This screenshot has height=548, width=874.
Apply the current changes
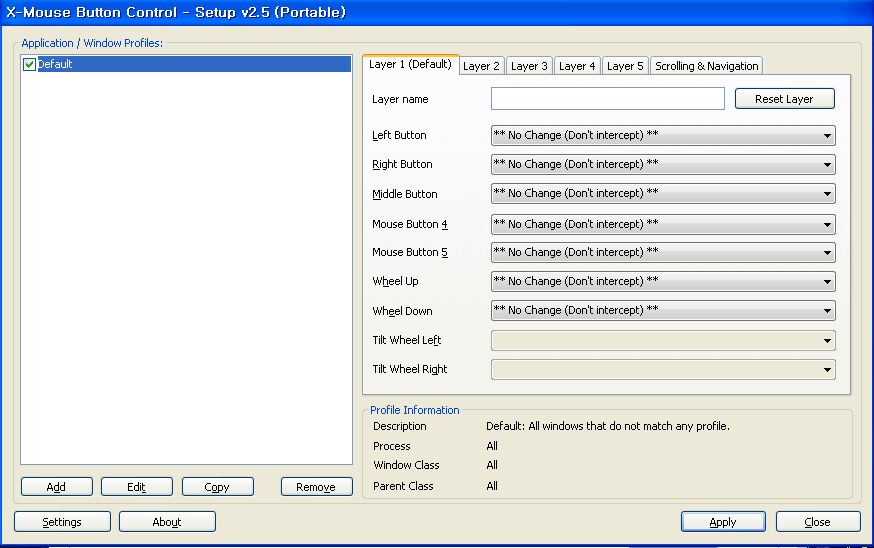(723, 522)
